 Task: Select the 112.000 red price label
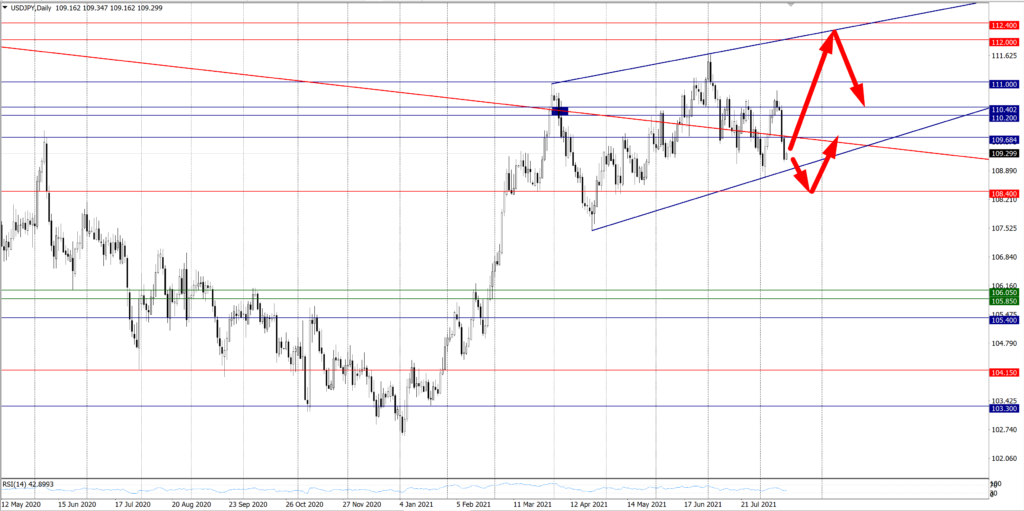click(x=1003, y=42)
